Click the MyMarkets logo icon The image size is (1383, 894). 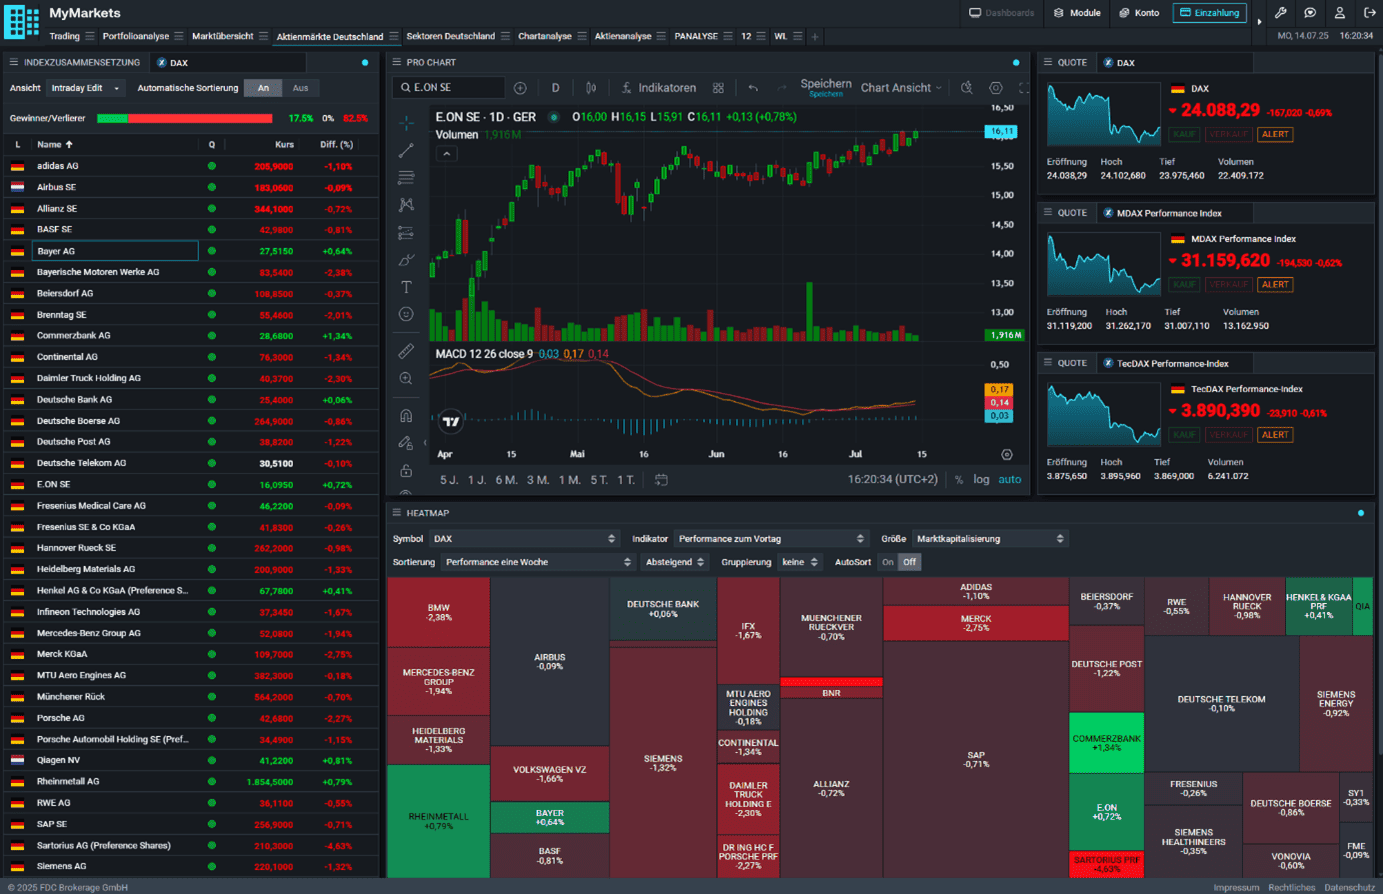coord(21,21)
